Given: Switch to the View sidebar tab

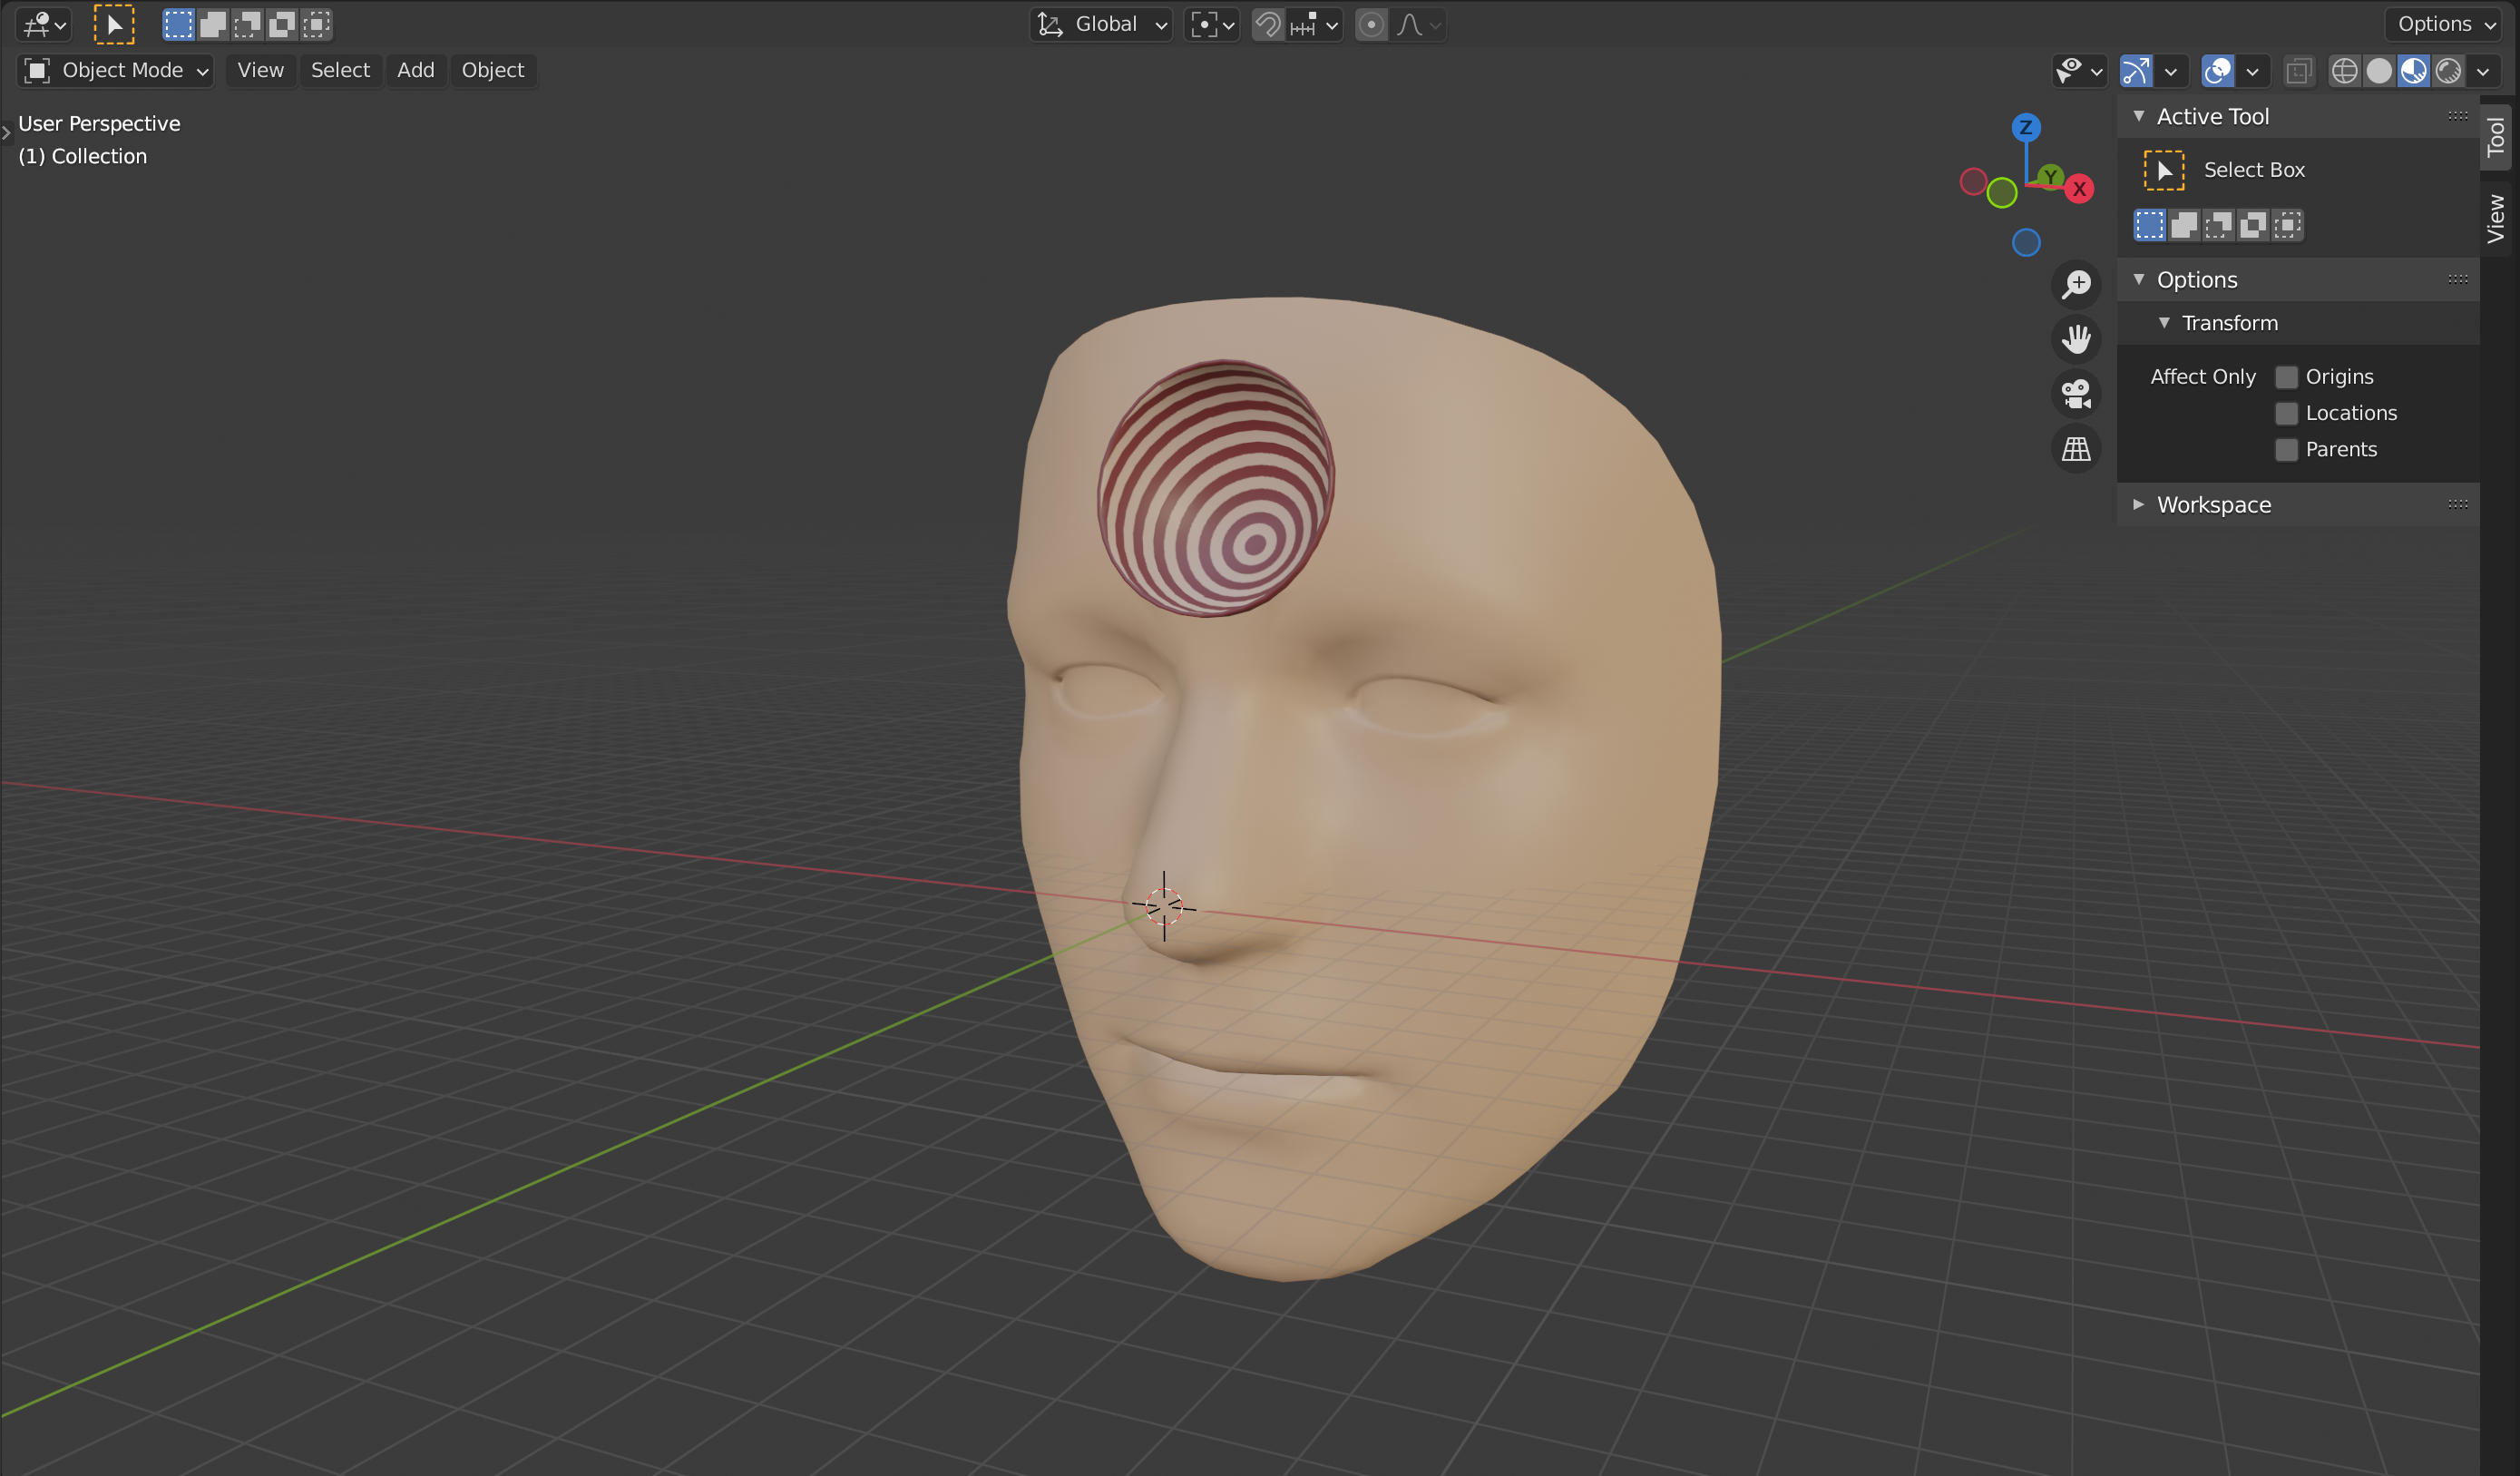Looking at the screenshot, I should click(x=2495, y=218).
